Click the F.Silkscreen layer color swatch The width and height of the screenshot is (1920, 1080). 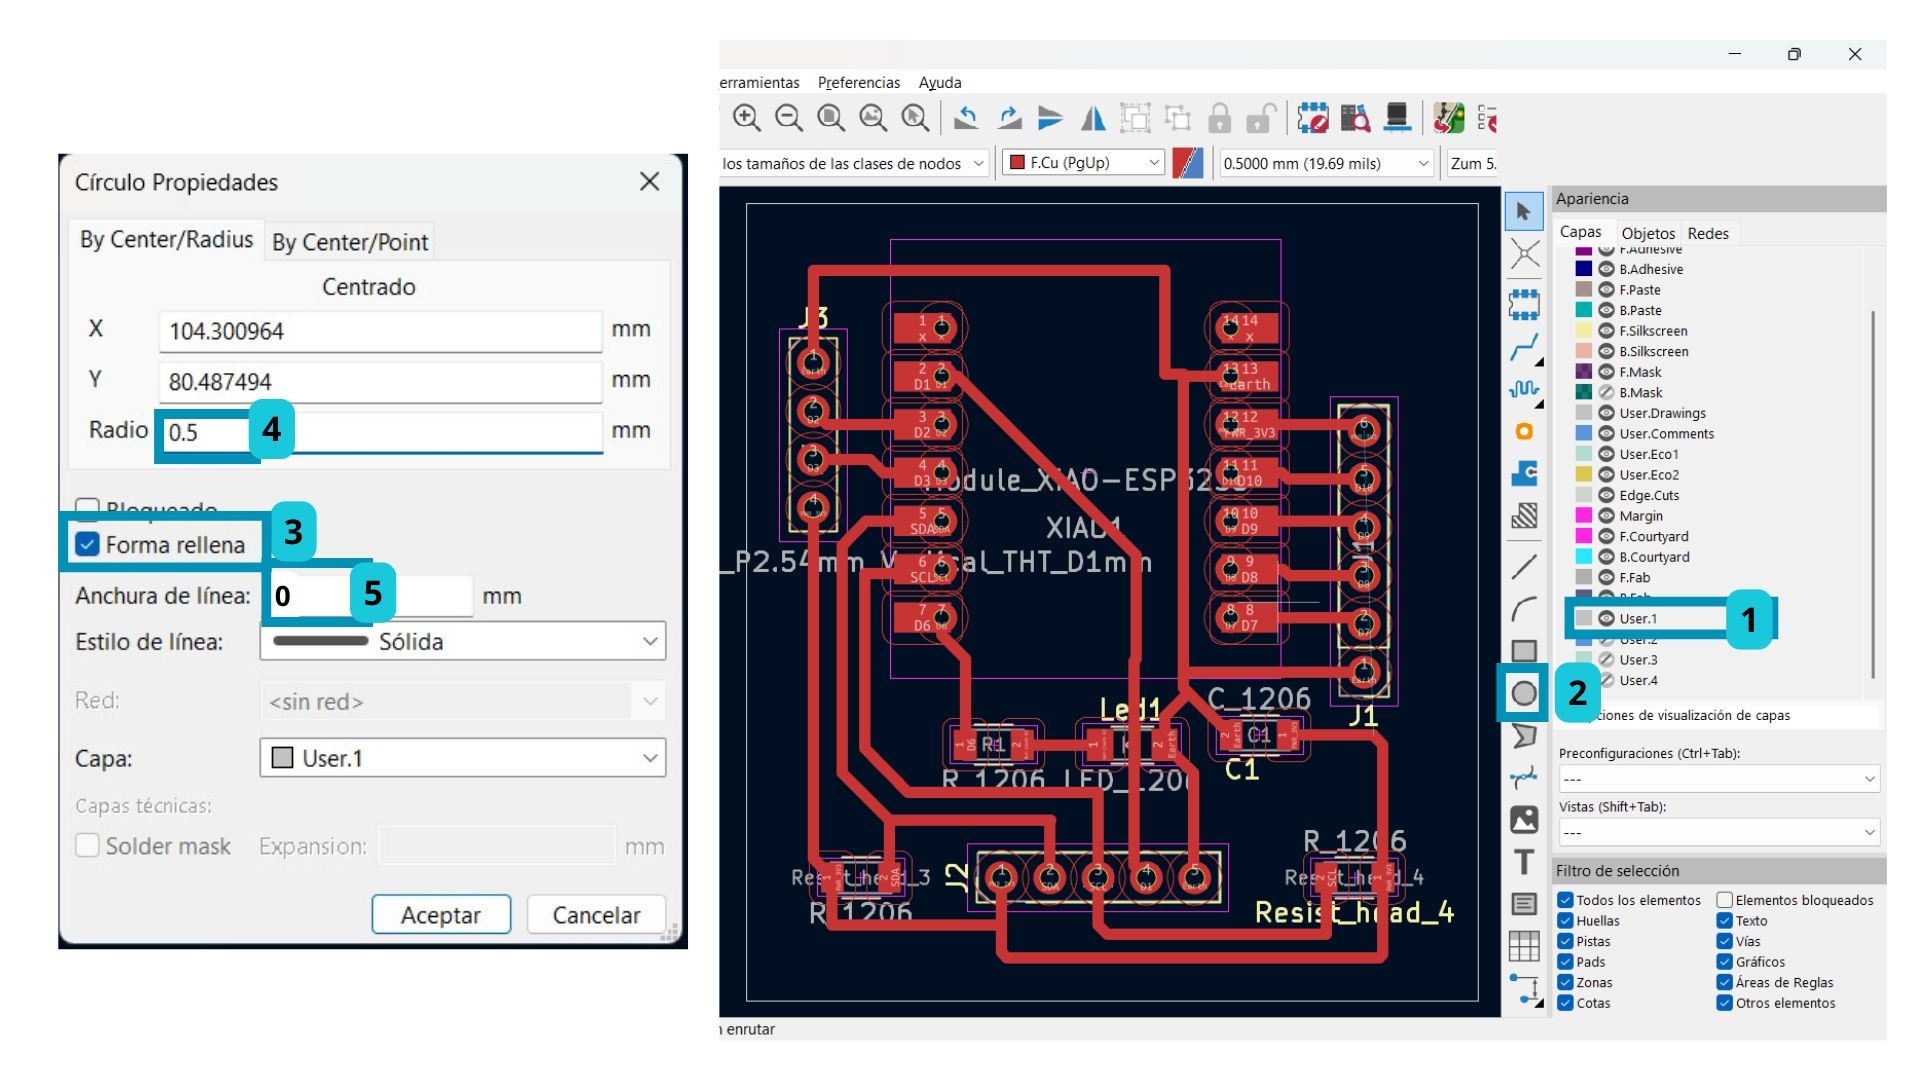[x=1583, y=330]
